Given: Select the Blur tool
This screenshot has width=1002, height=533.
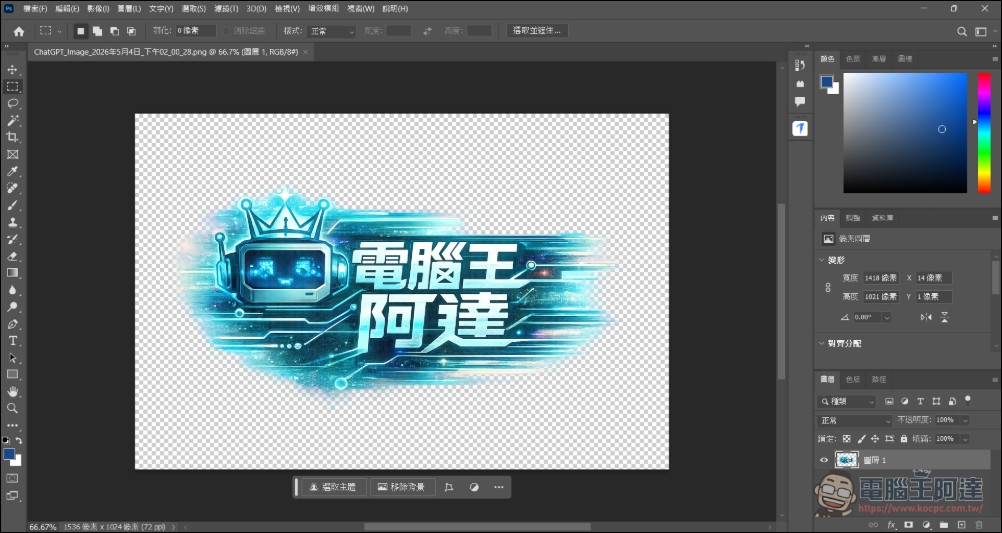Looking at the screenshot, I should [12, 290].
